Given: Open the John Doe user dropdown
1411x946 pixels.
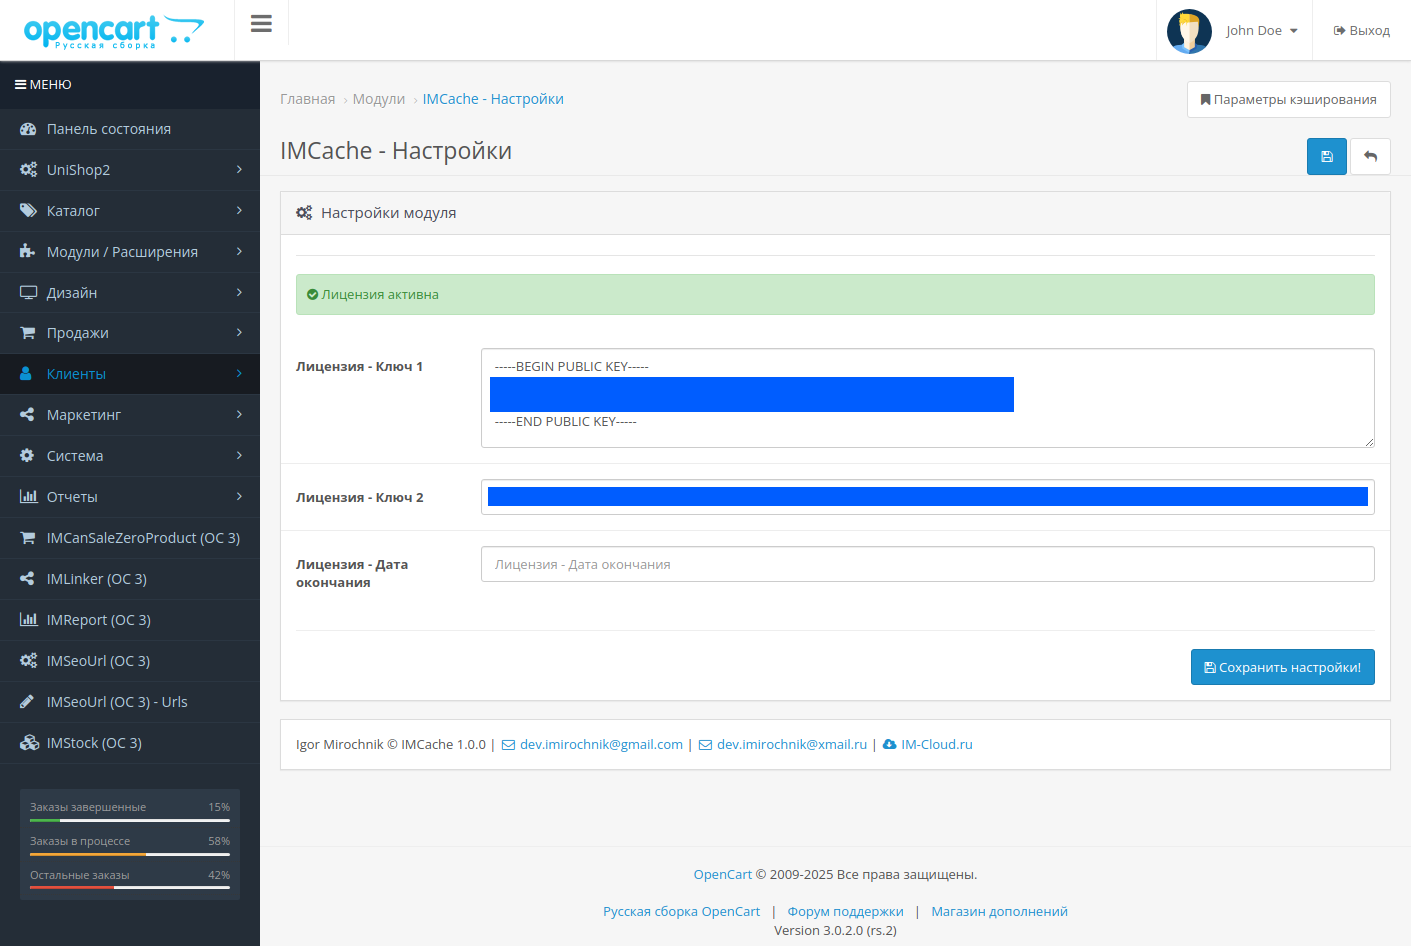Looking at the screenshot, I should pos(1261,31).
